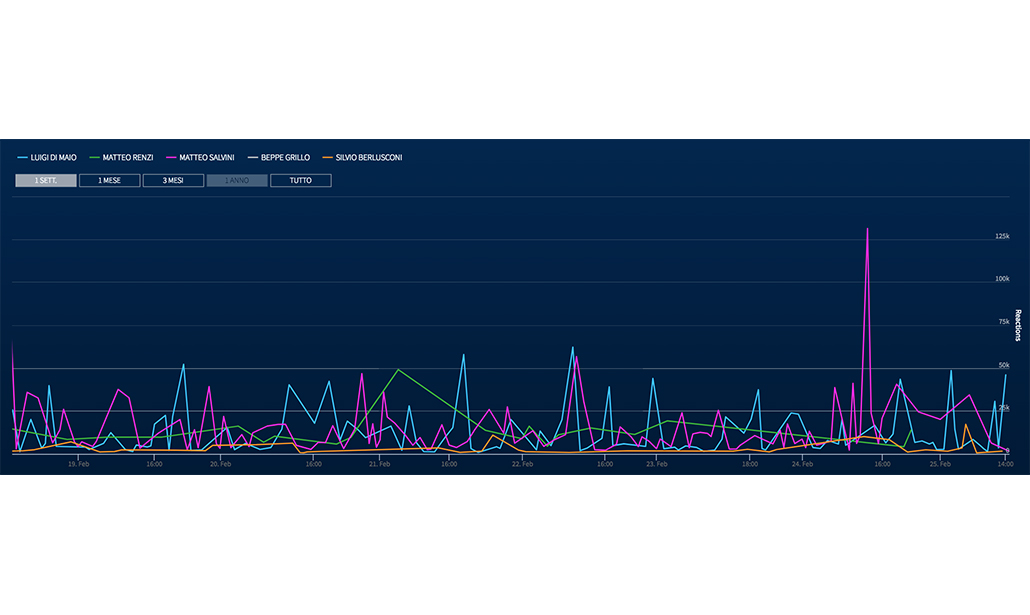
Task: Click Di Maio's tallest blue peak after 22. Feb
Action: [572, 348]
